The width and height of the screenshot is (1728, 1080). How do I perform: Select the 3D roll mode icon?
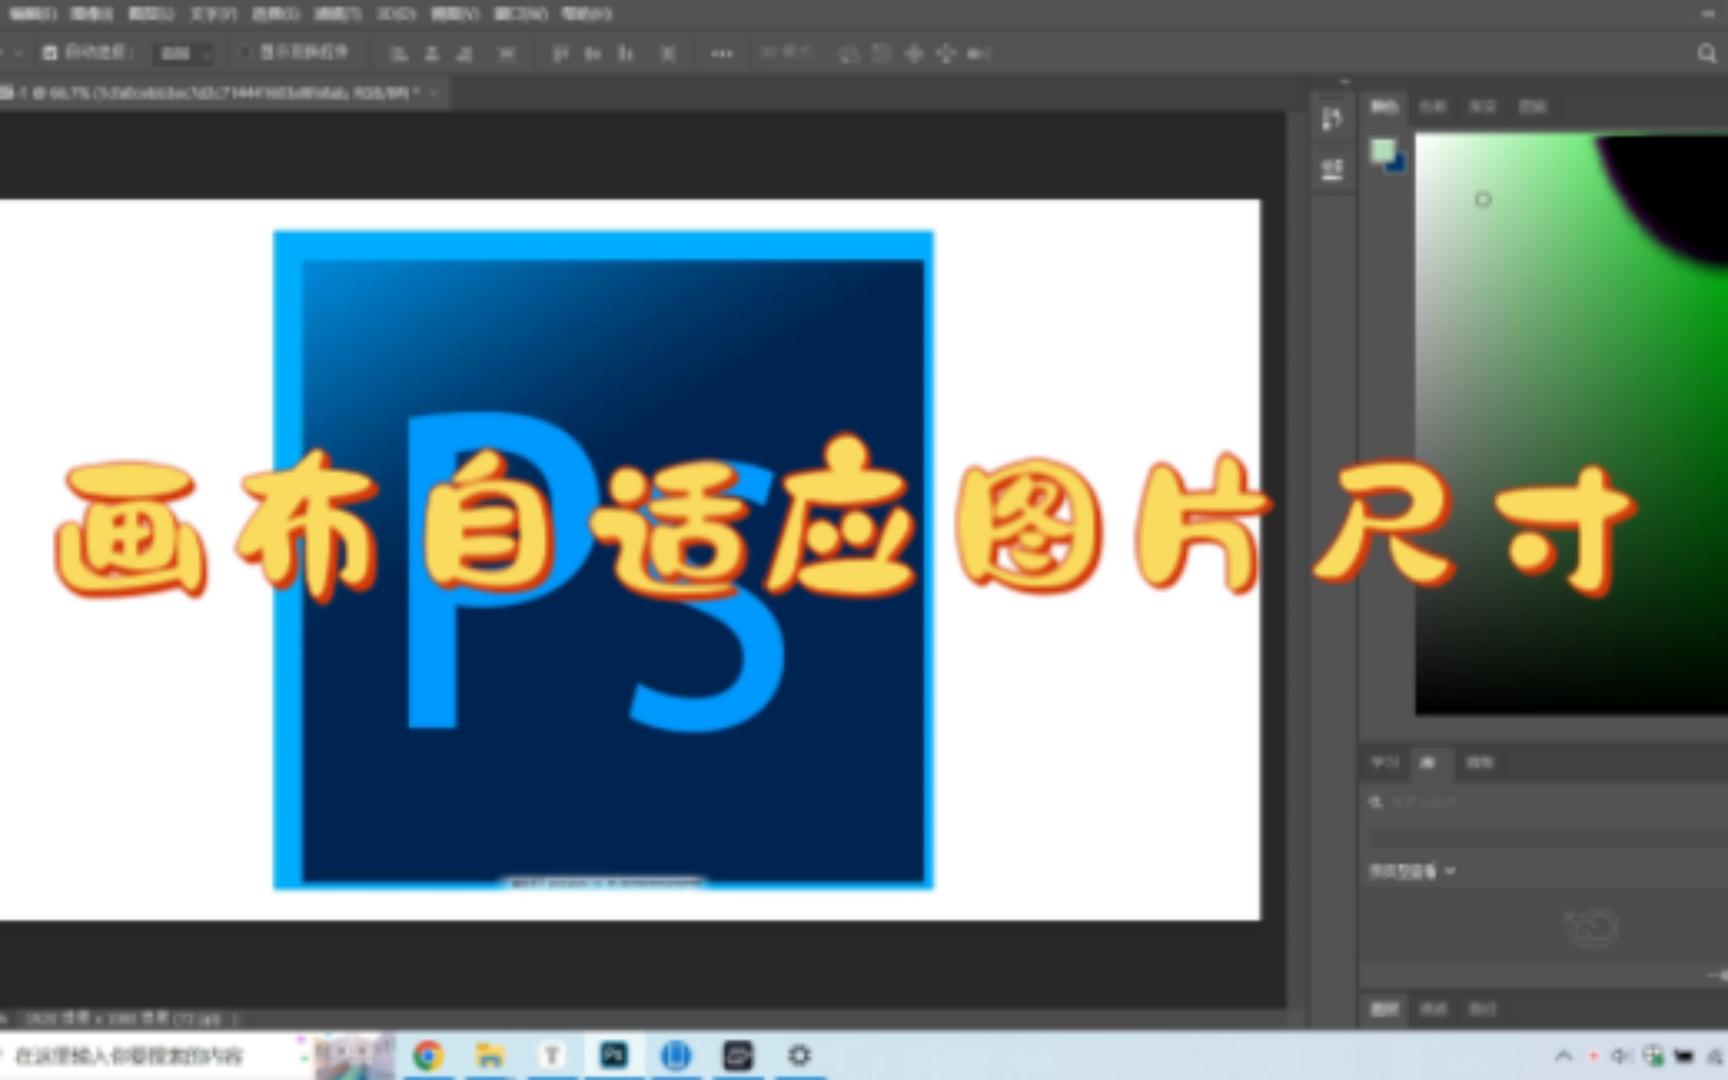(881, 54)
